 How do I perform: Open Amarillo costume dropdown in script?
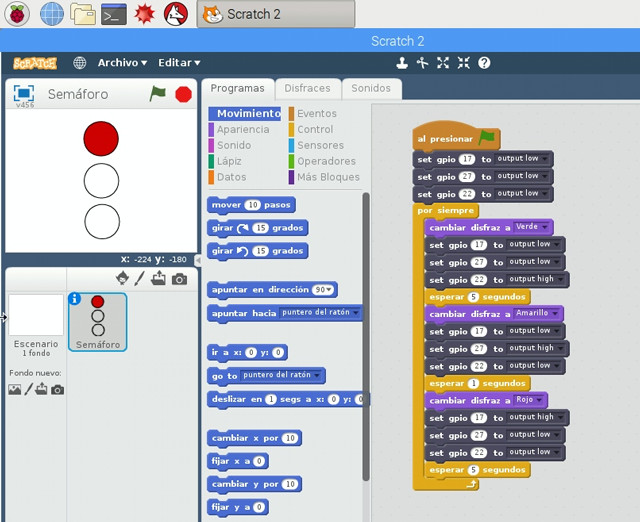tap(537, 313)
